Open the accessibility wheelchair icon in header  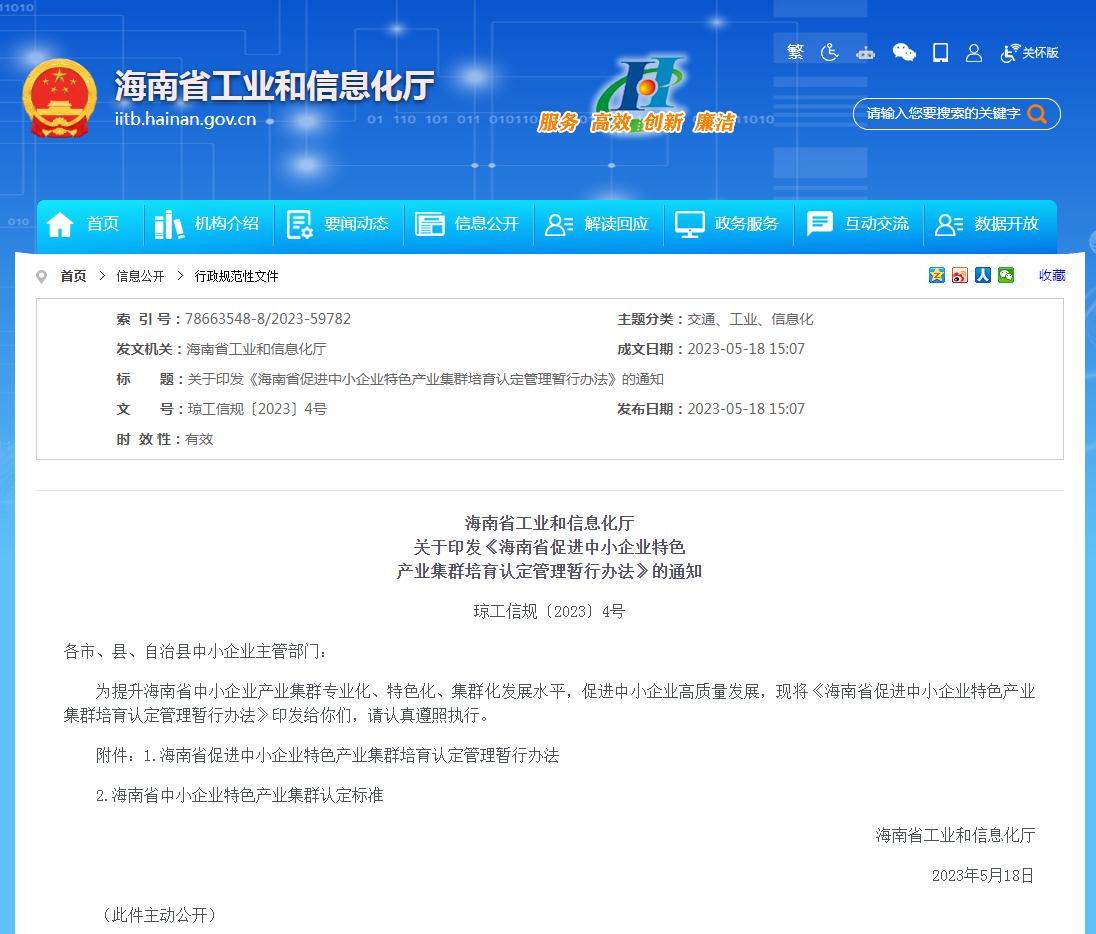coord(830,52)
